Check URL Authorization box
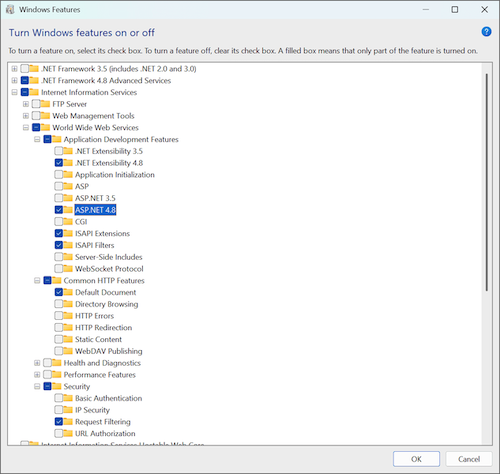The width and height of the screenshot is (500, 474). pyautogui.click(x=59, y=433)
